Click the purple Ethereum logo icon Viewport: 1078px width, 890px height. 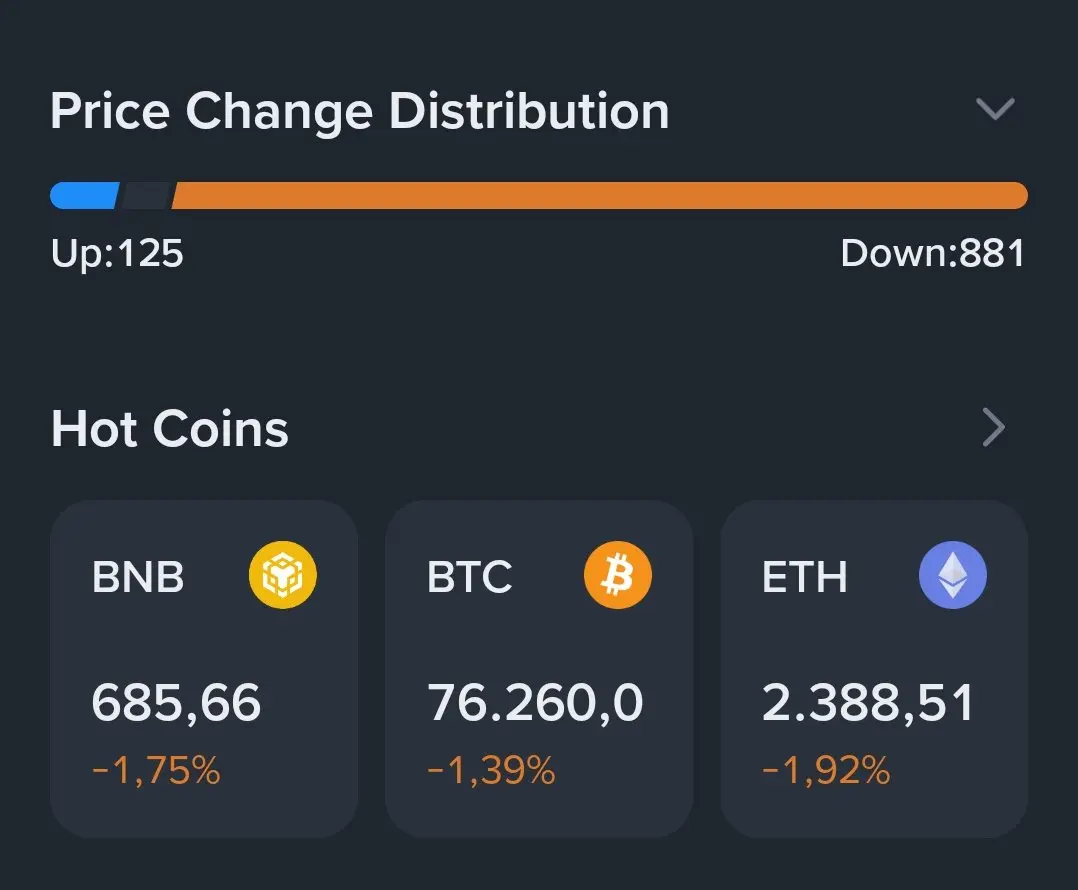click(952, 575)
